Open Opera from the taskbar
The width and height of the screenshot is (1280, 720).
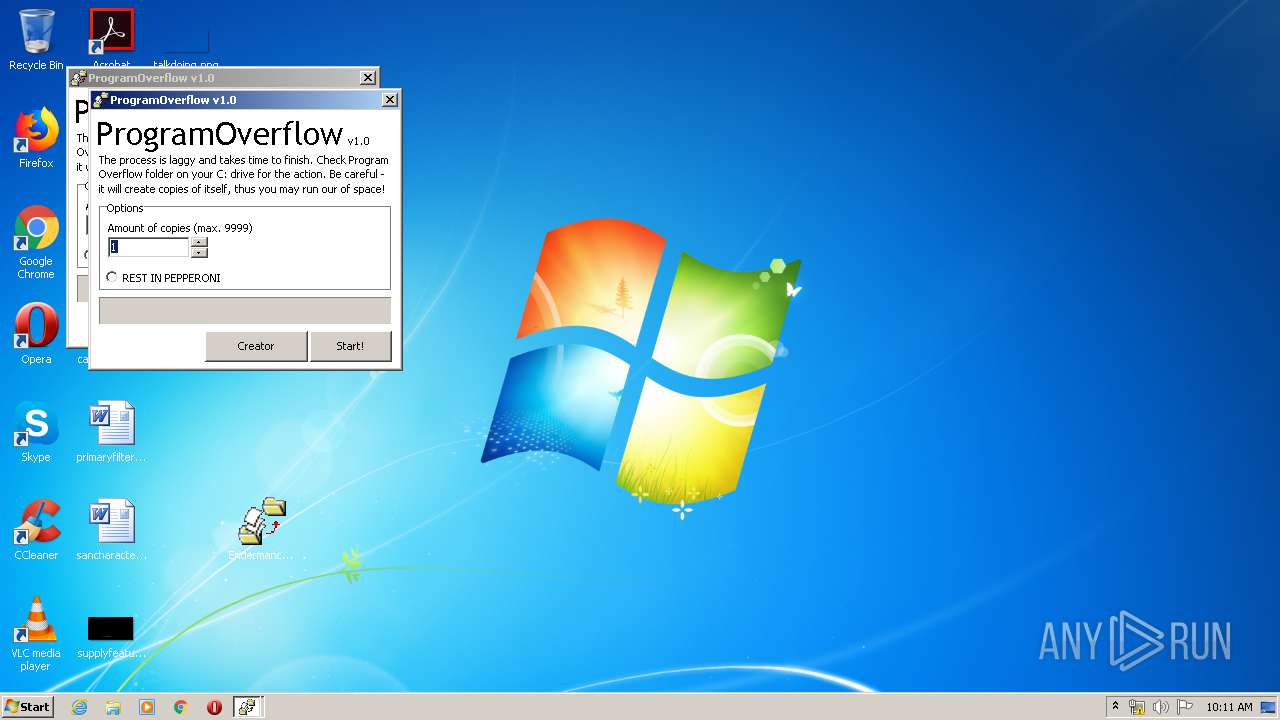point(214,707)
